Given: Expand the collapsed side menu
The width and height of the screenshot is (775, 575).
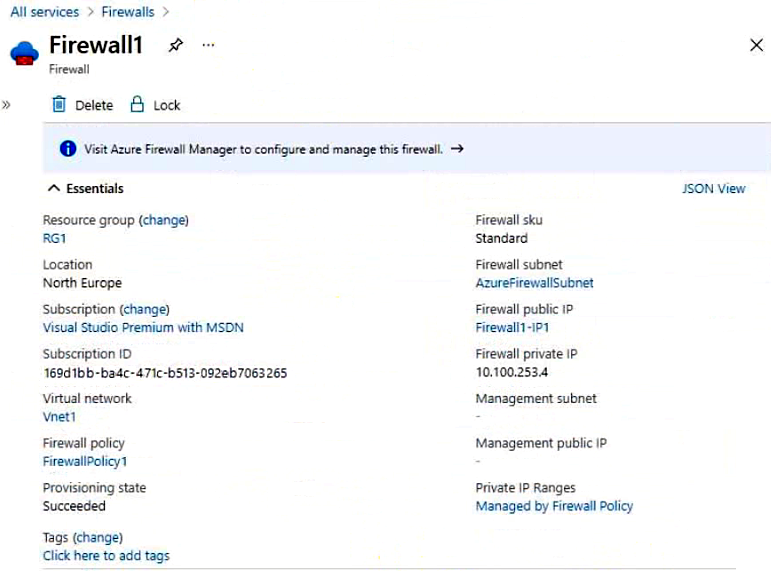Looking at the screenshot, I should pyautogui.click(x=6, y=104).
